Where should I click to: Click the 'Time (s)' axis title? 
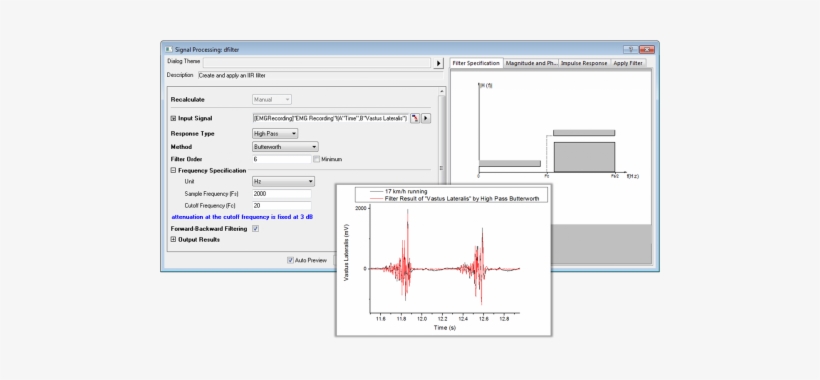445,328
